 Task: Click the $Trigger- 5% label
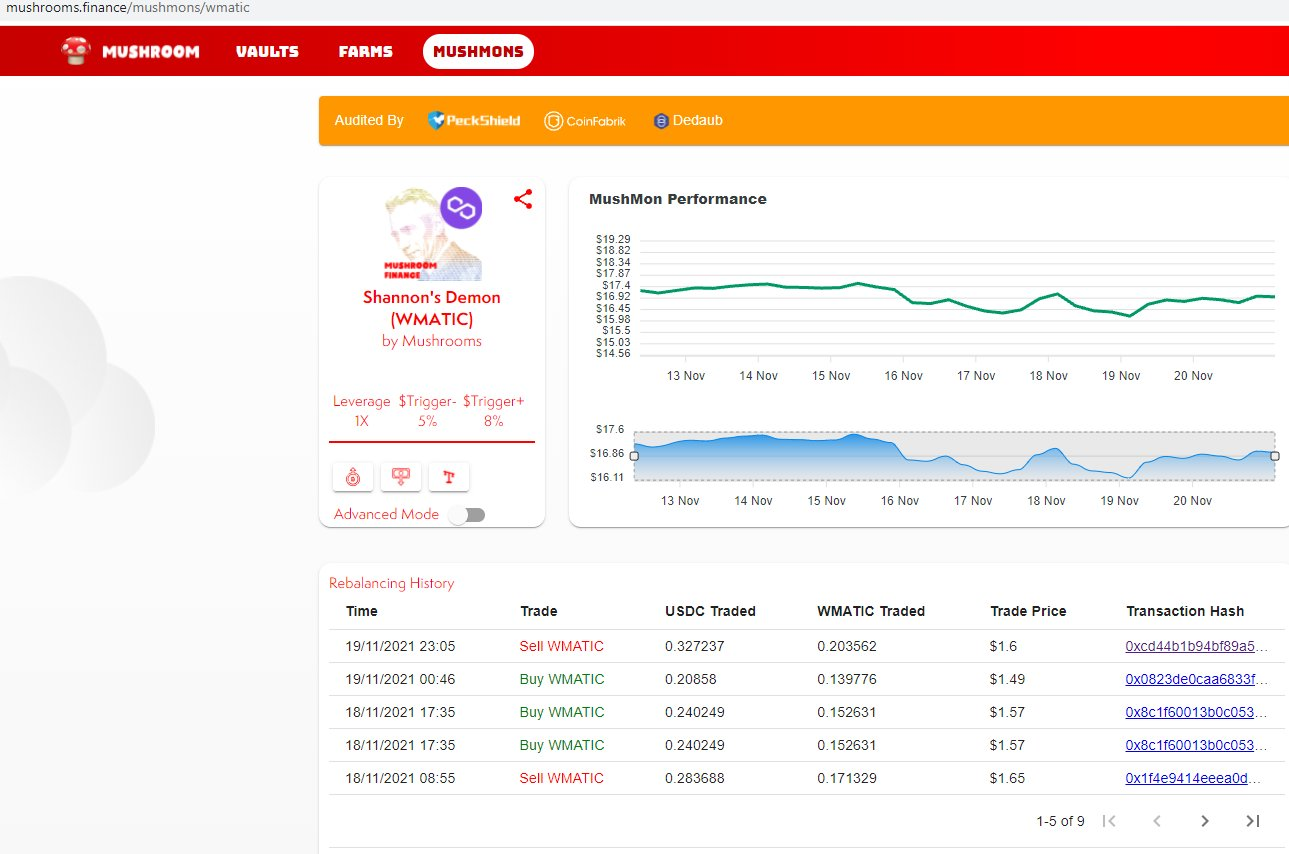427,411
